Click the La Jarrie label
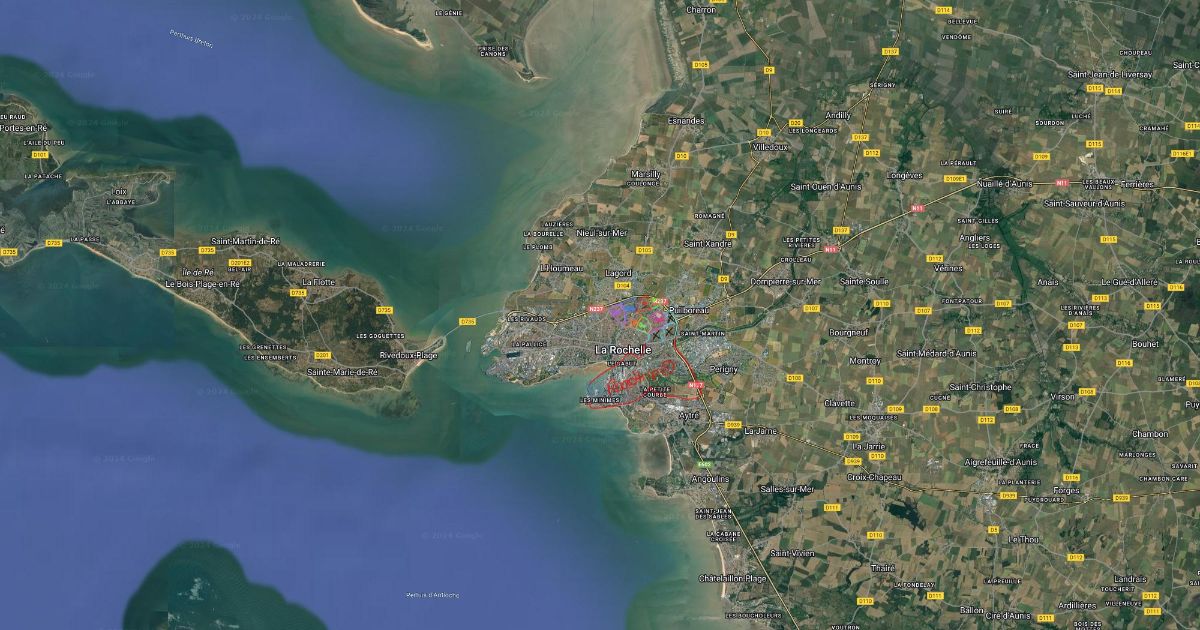This screenshot has width=1200, height=630. pos(869,445)
